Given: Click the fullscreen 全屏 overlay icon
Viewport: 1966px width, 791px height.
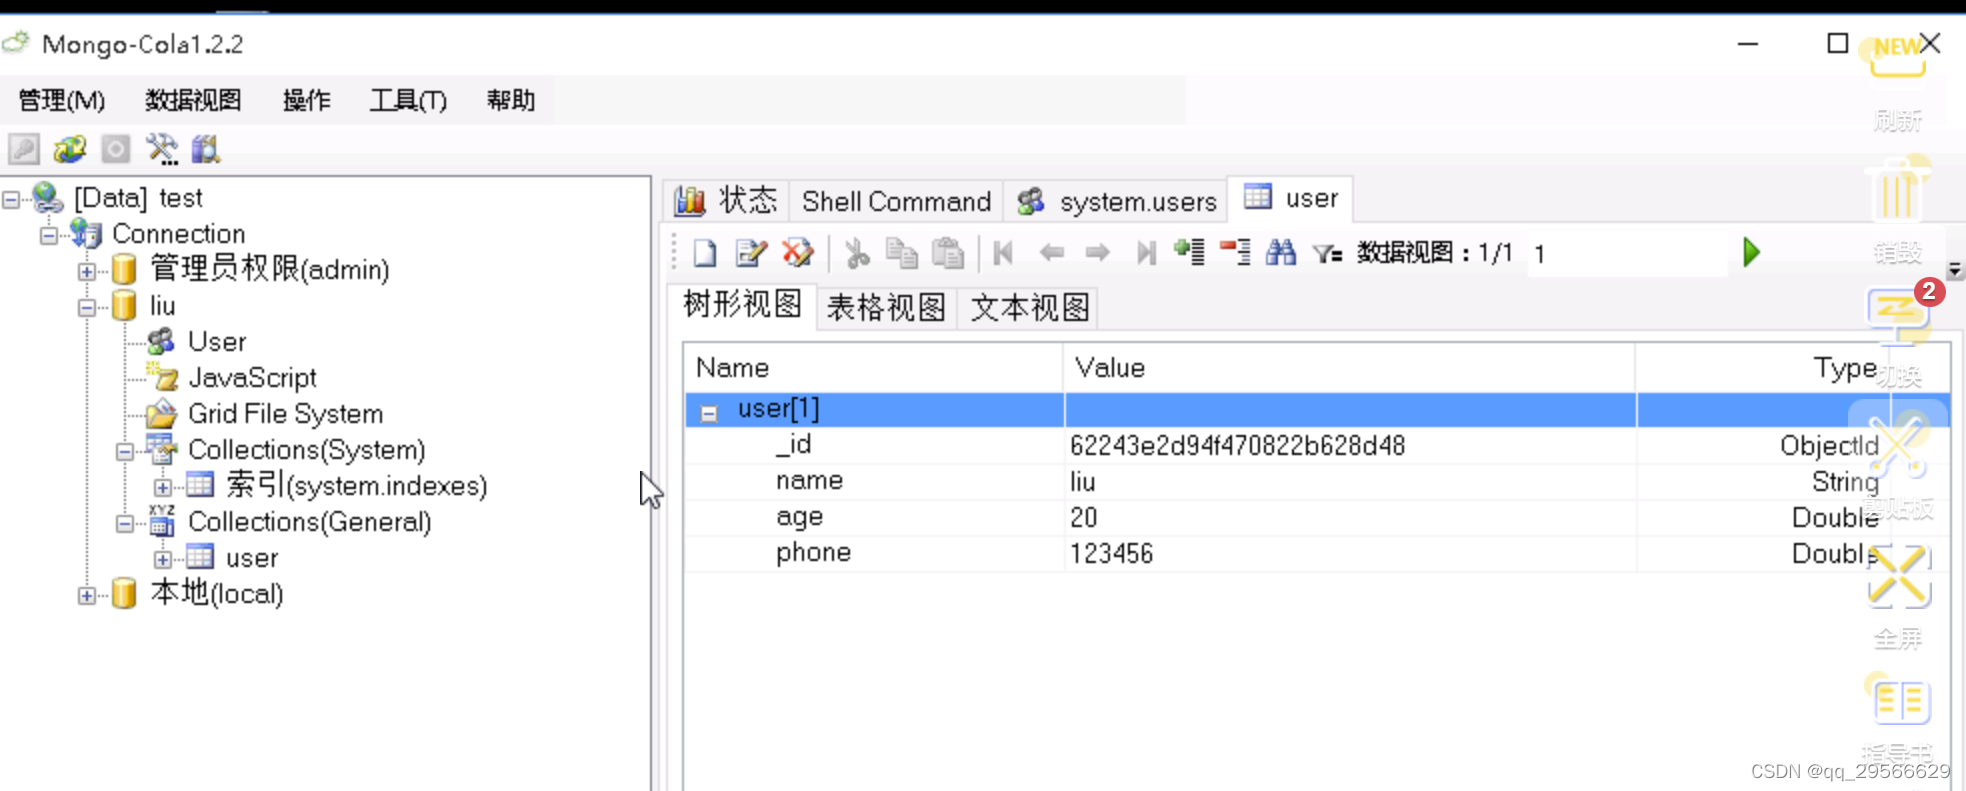Looking at the screenshot, I should coord(1899,576).
